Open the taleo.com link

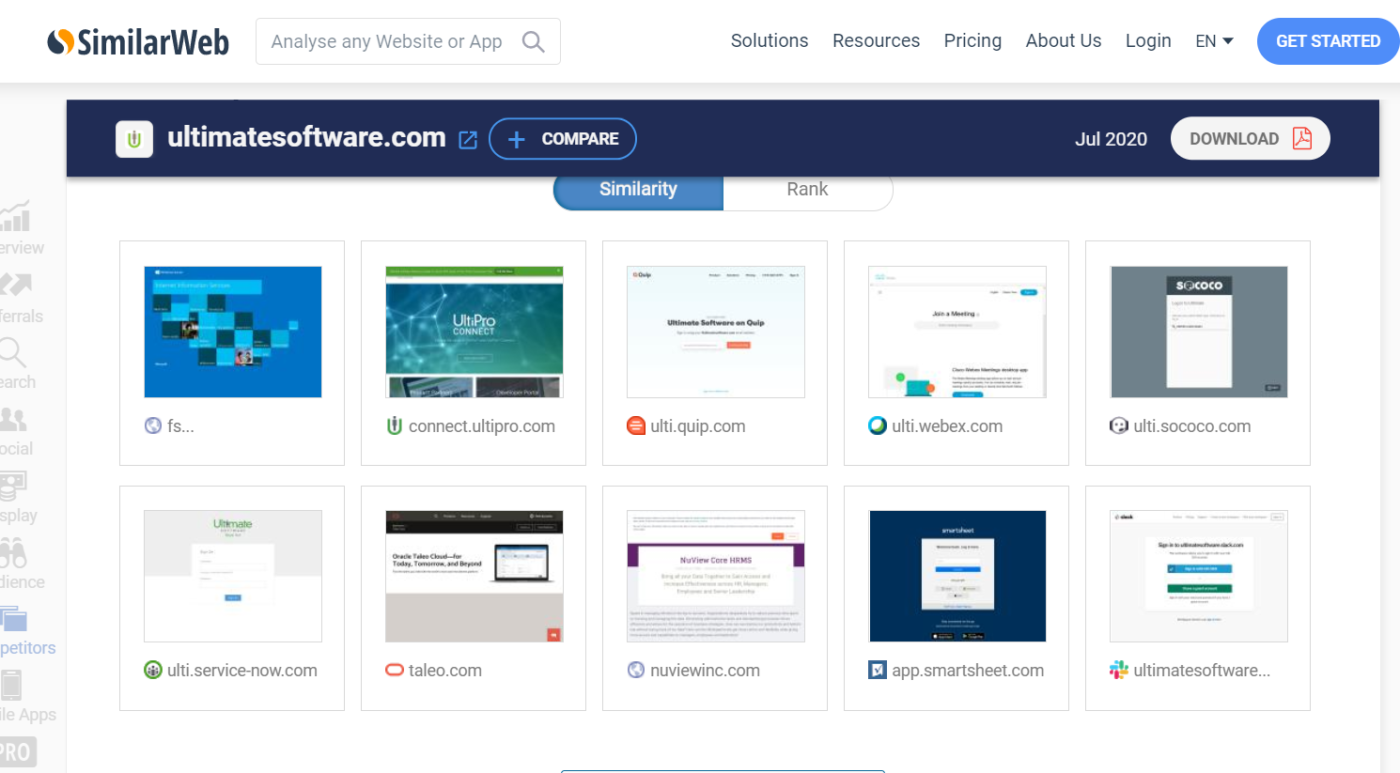click(445, 670)
